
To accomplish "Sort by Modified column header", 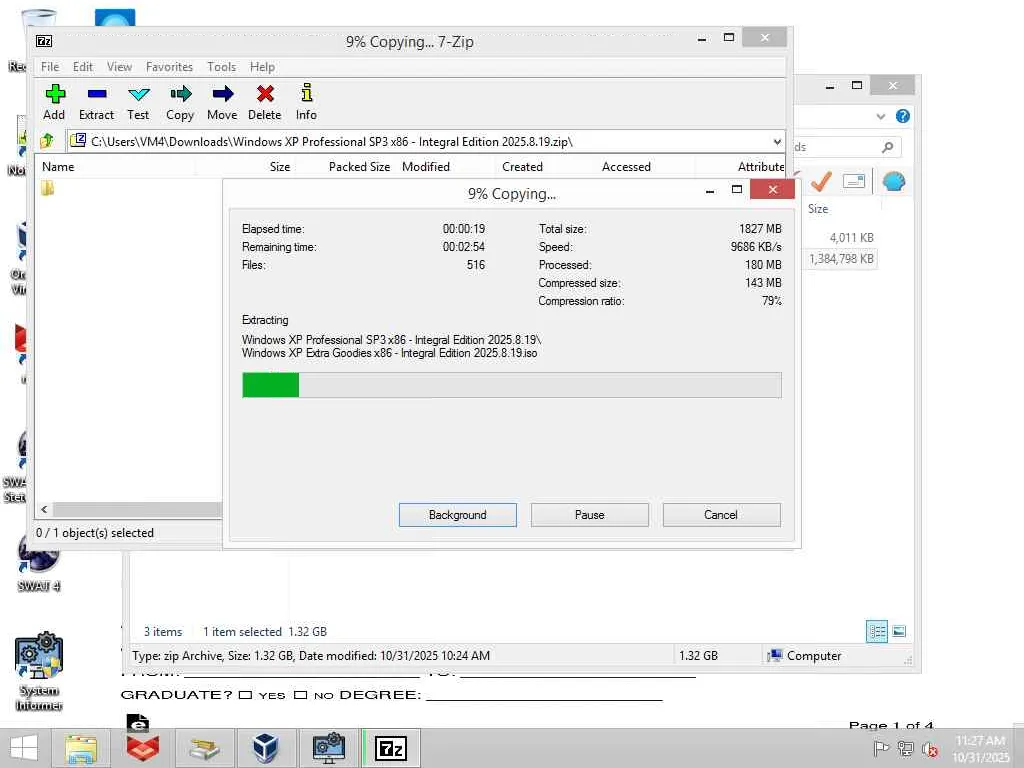I will coord(426,167).
